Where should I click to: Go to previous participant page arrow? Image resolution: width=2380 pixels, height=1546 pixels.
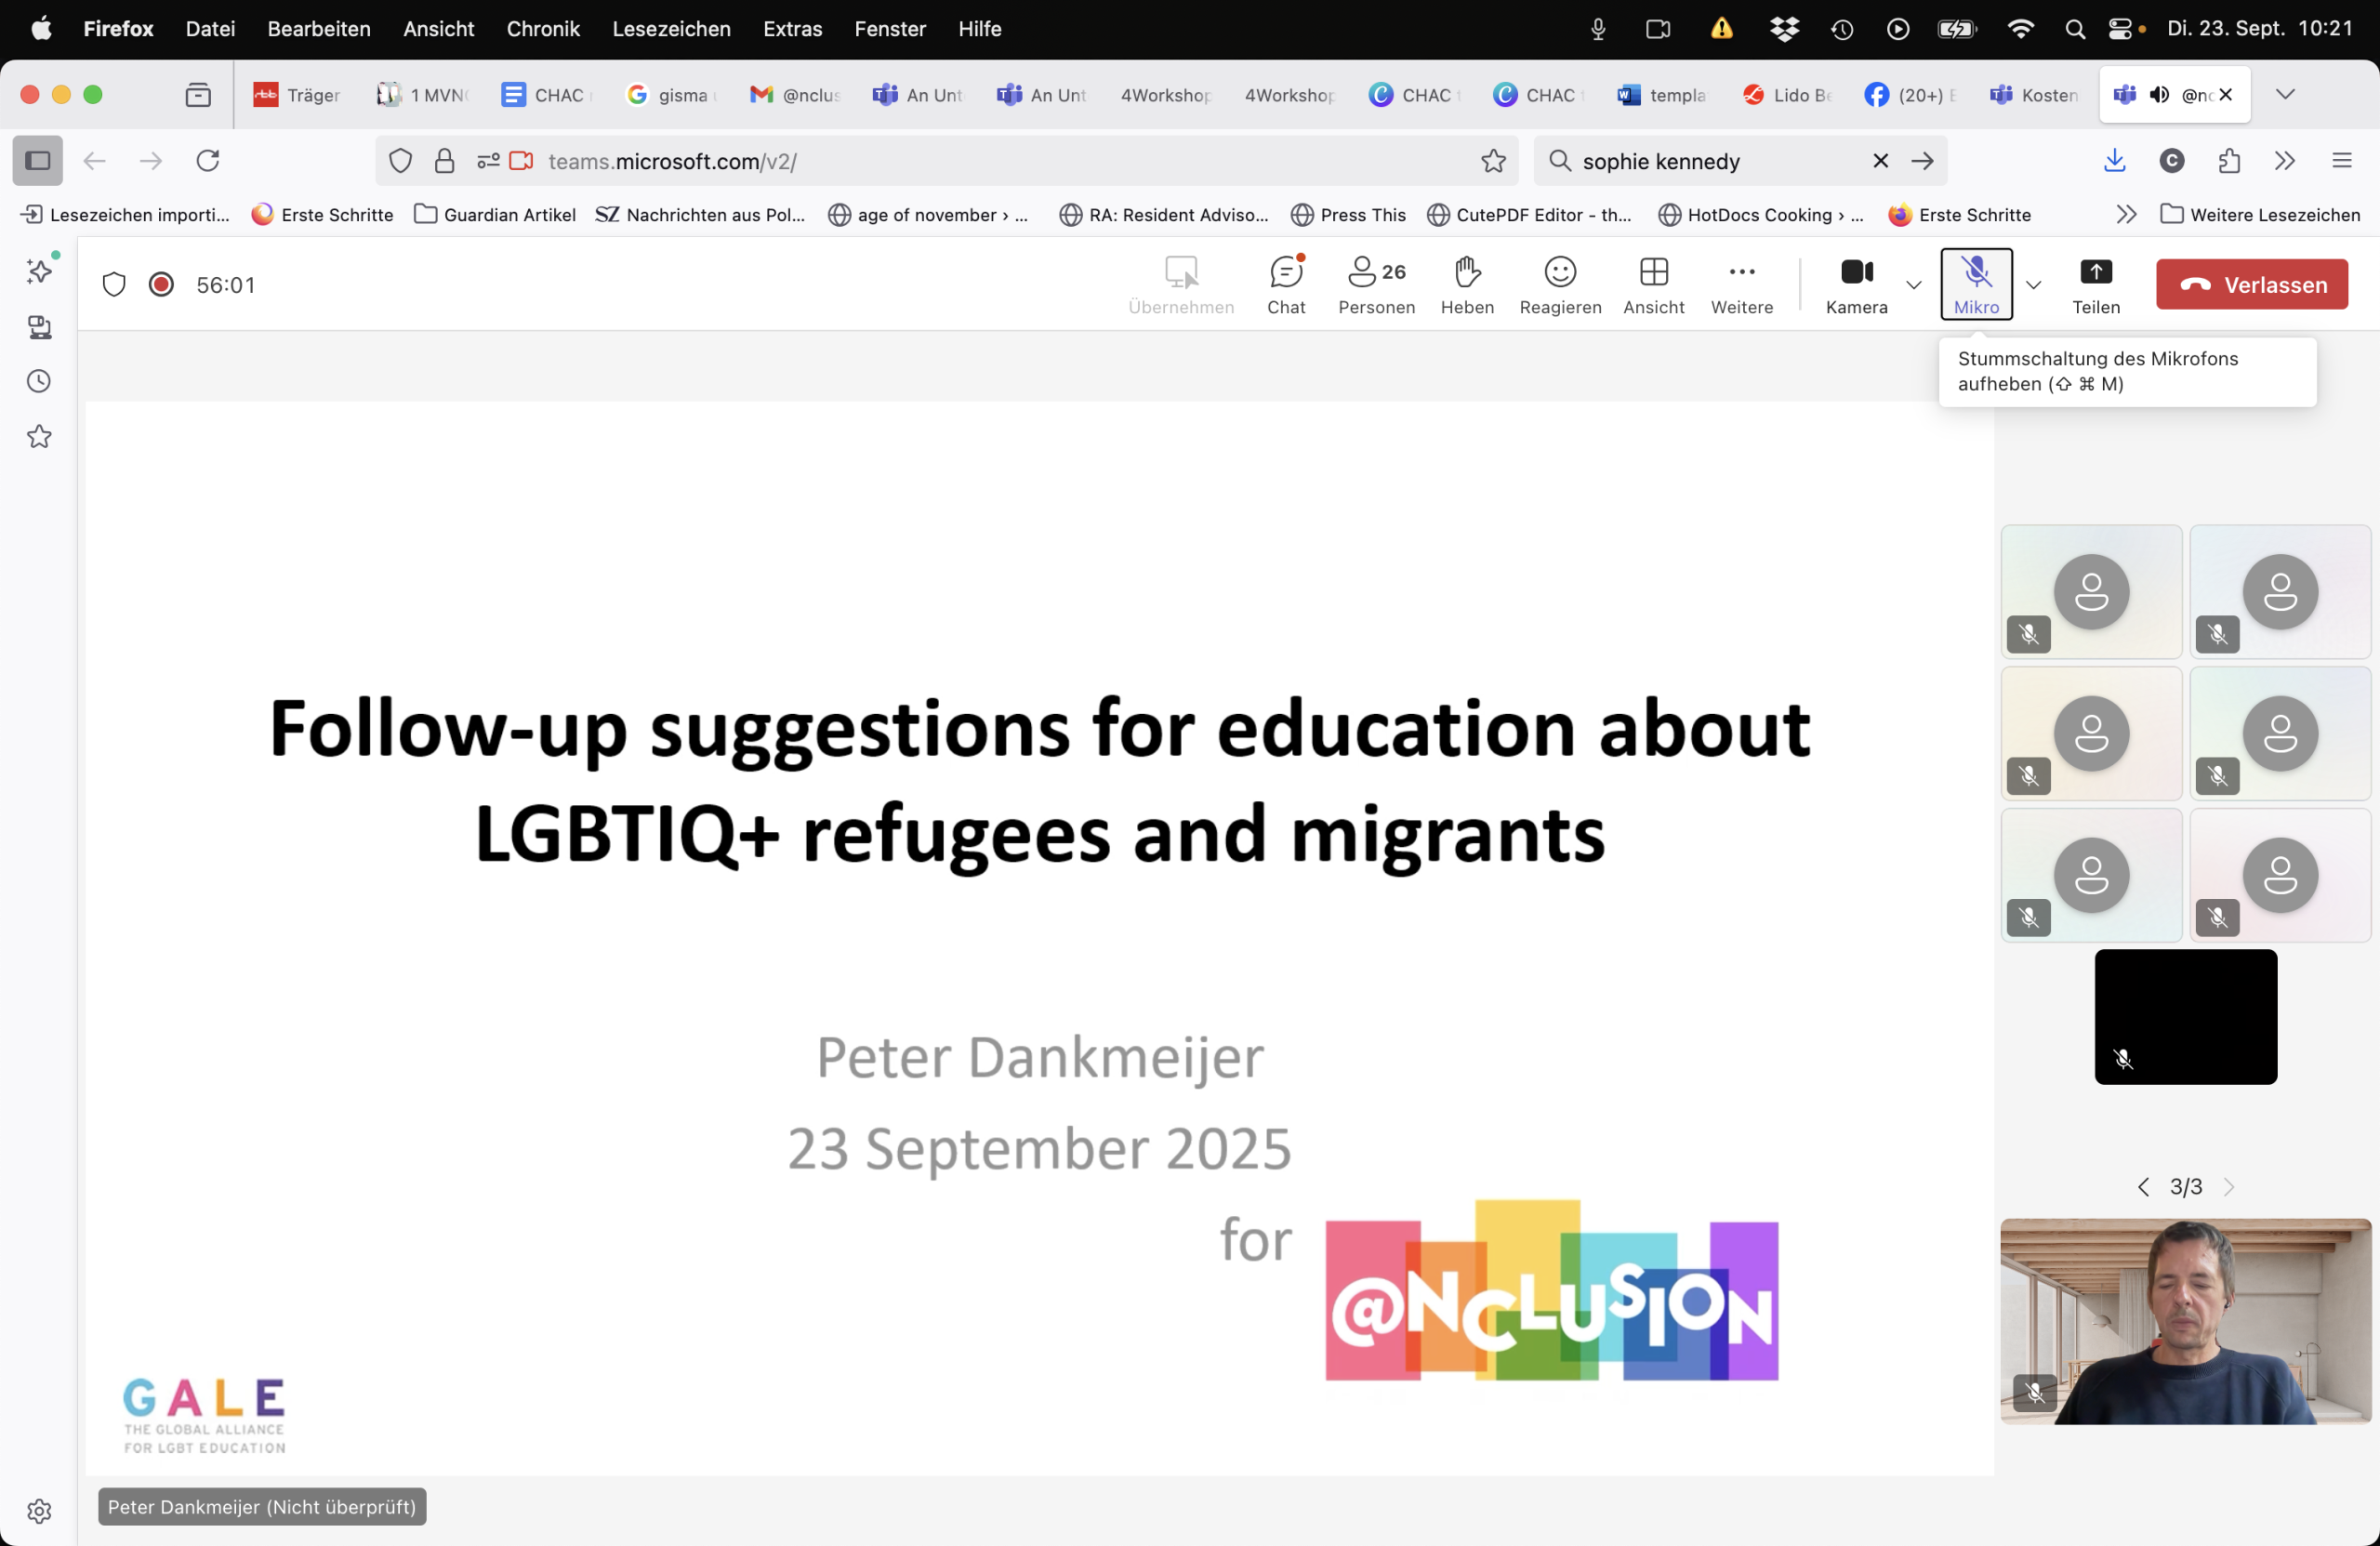(2142, 1187)
